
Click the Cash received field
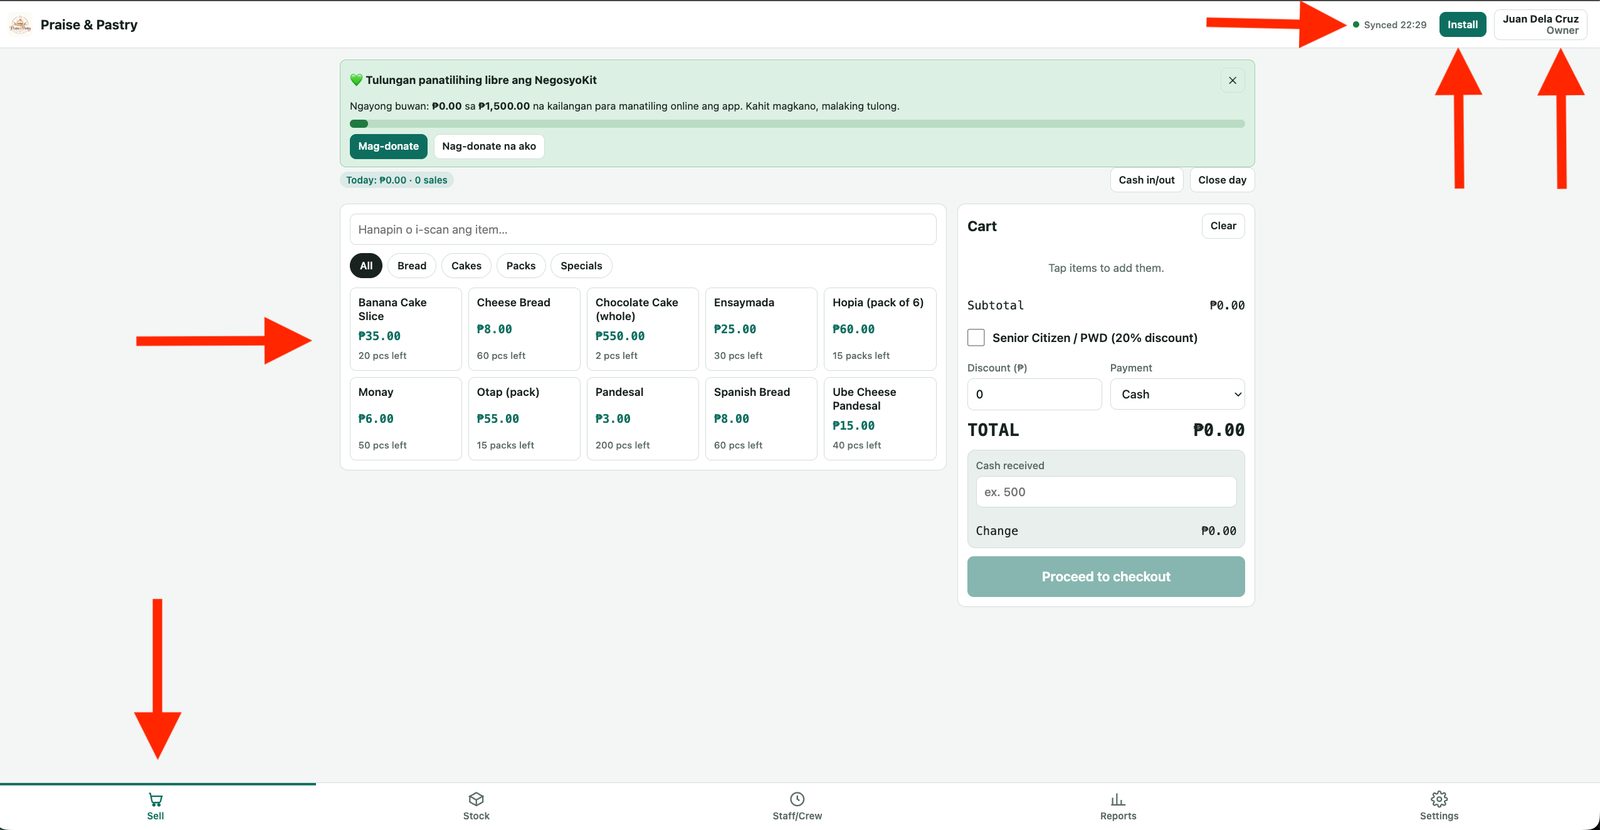pyautogui.click(x=1106, y=492)
